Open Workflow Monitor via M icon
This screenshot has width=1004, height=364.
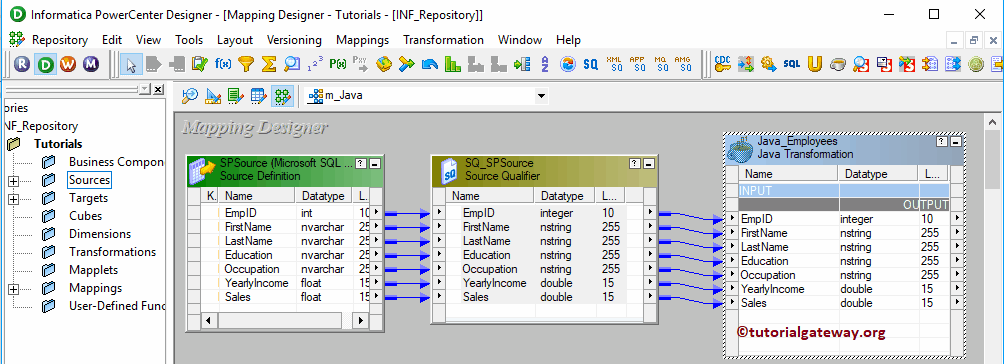point(91,64)
